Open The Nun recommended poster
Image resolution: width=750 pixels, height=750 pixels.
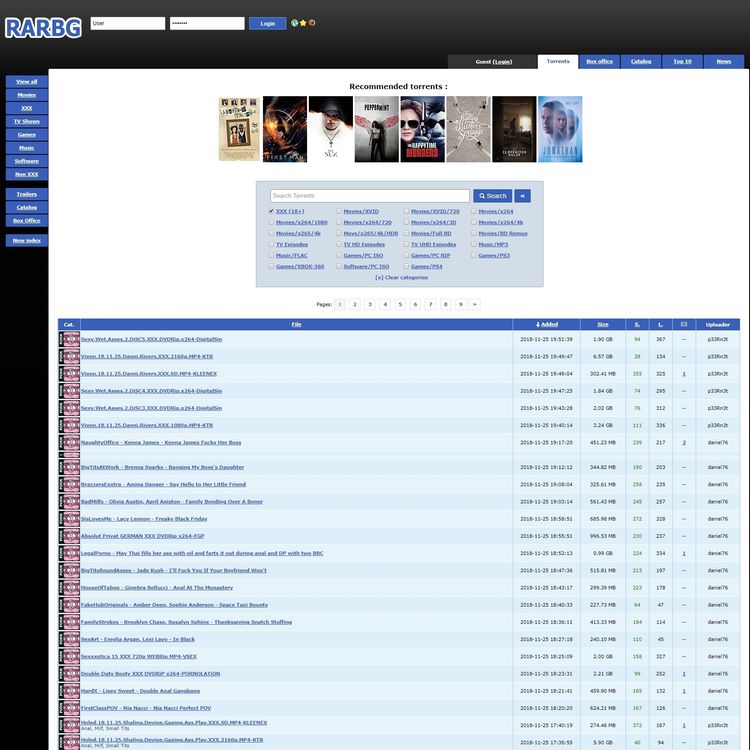(331, 129)
